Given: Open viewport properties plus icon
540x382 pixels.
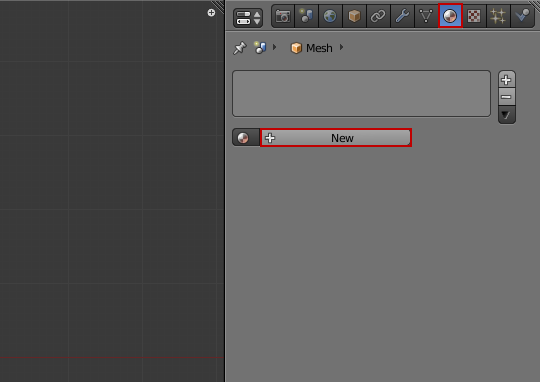Looking at the screenshot, I should point(211,13).
